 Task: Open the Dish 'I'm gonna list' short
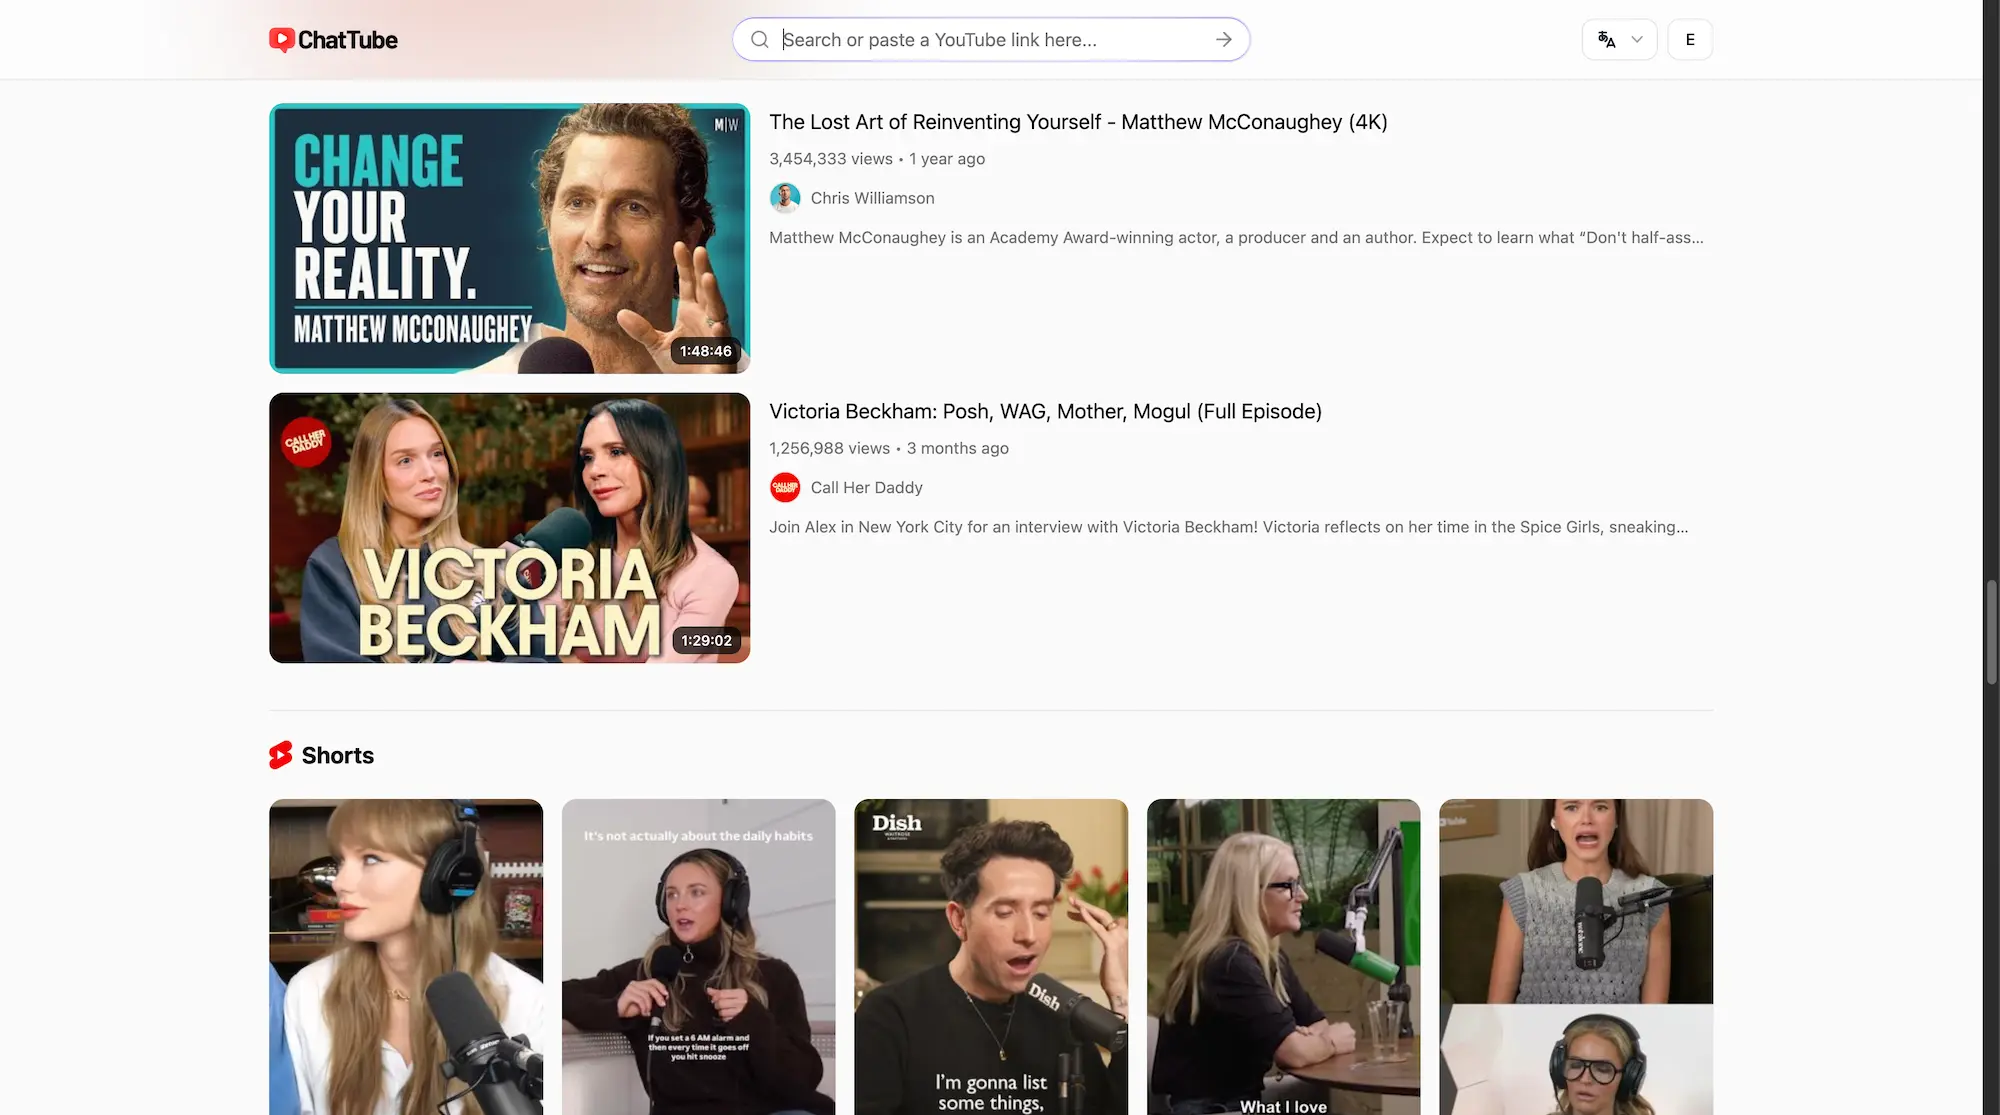(991, 957)
